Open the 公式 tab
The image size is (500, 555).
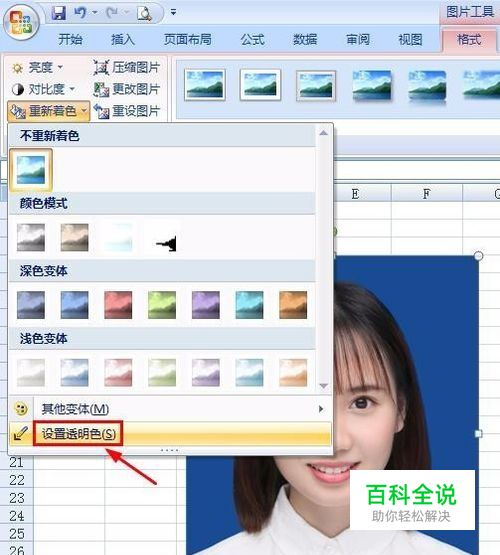(x=253, y=39)
